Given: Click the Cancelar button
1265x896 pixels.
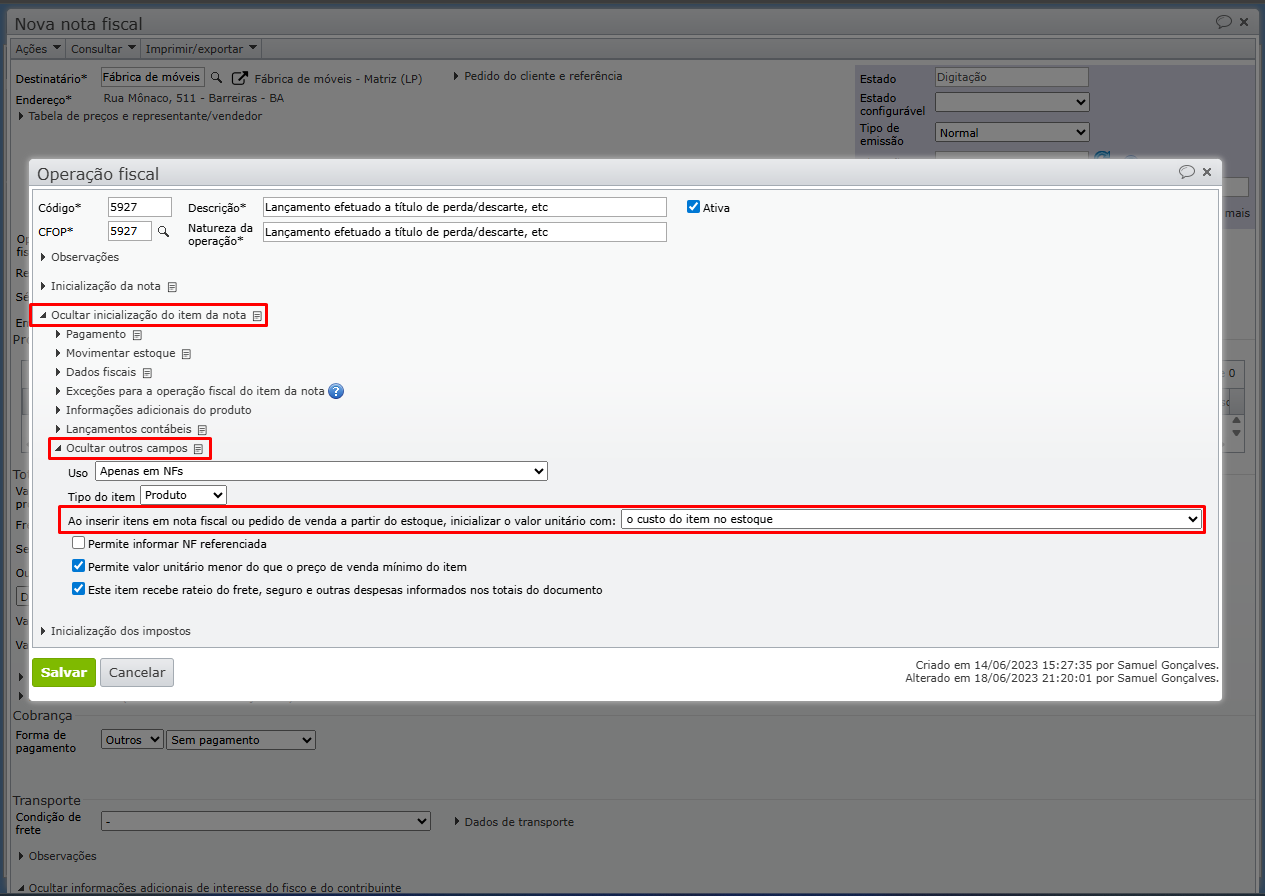Looking at the screenshot, I should [137, 673].
